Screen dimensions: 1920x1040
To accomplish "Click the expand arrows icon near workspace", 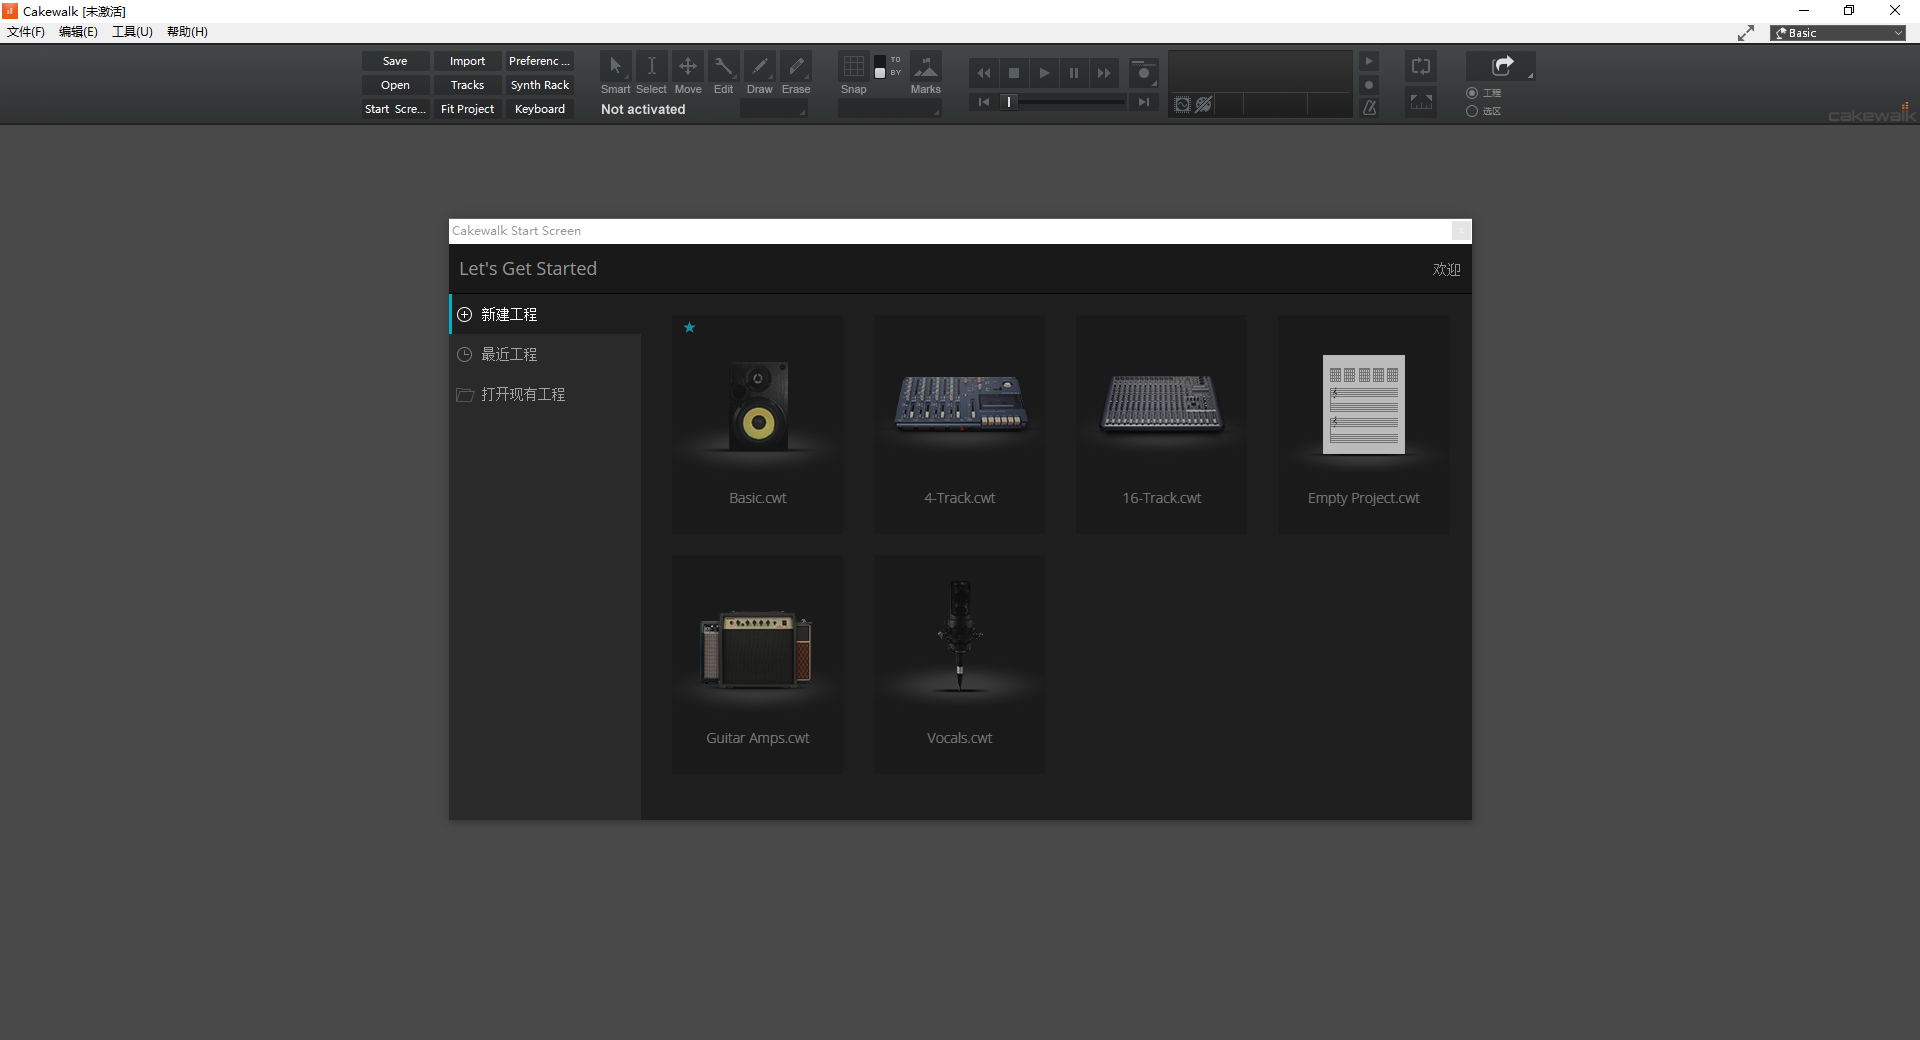I will click(1746, 33).
